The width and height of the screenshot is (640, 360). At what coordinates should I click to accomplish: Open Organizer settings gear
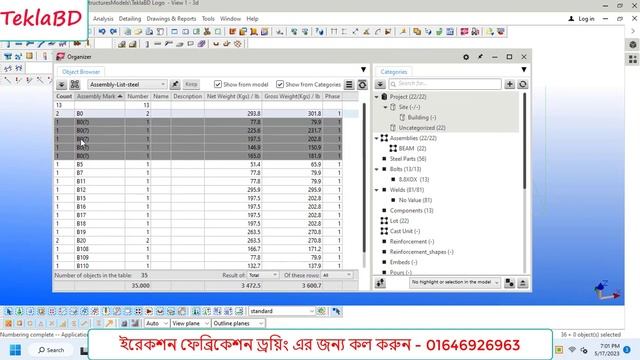tap(466, 57)
